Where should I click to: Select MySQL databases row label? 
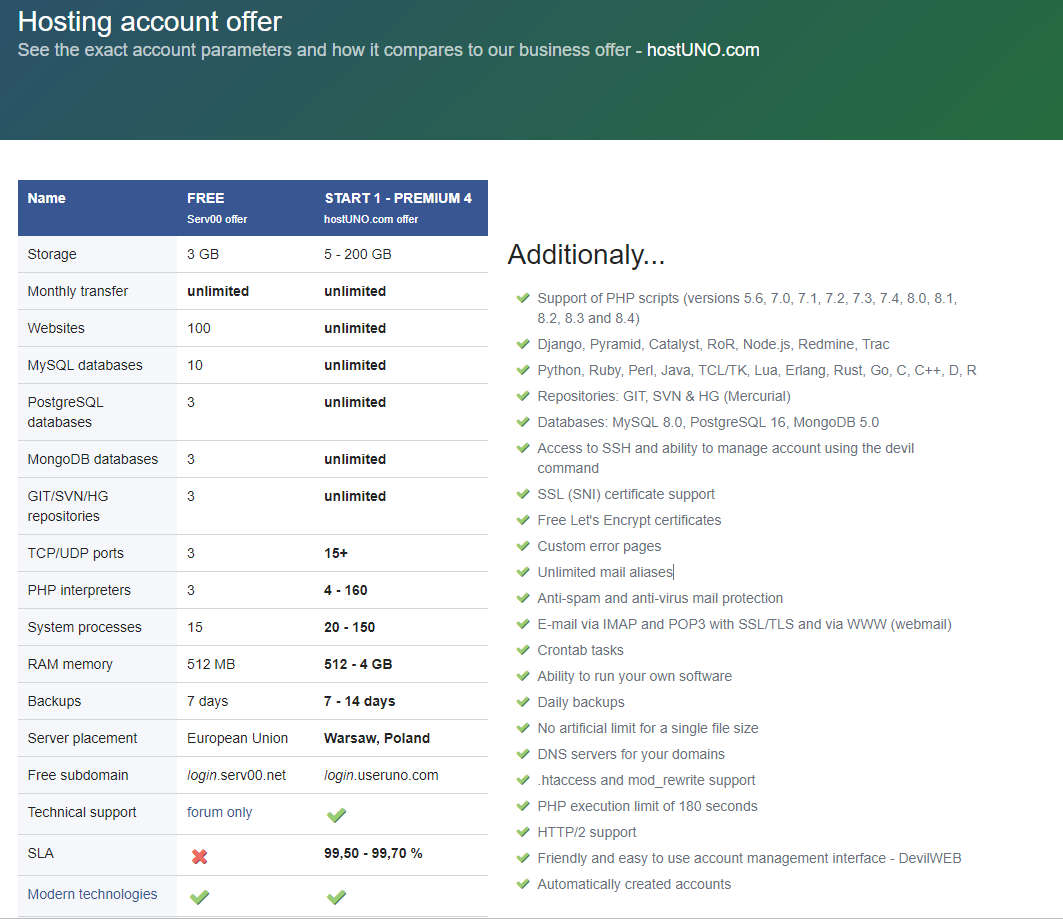coord(85,365)
